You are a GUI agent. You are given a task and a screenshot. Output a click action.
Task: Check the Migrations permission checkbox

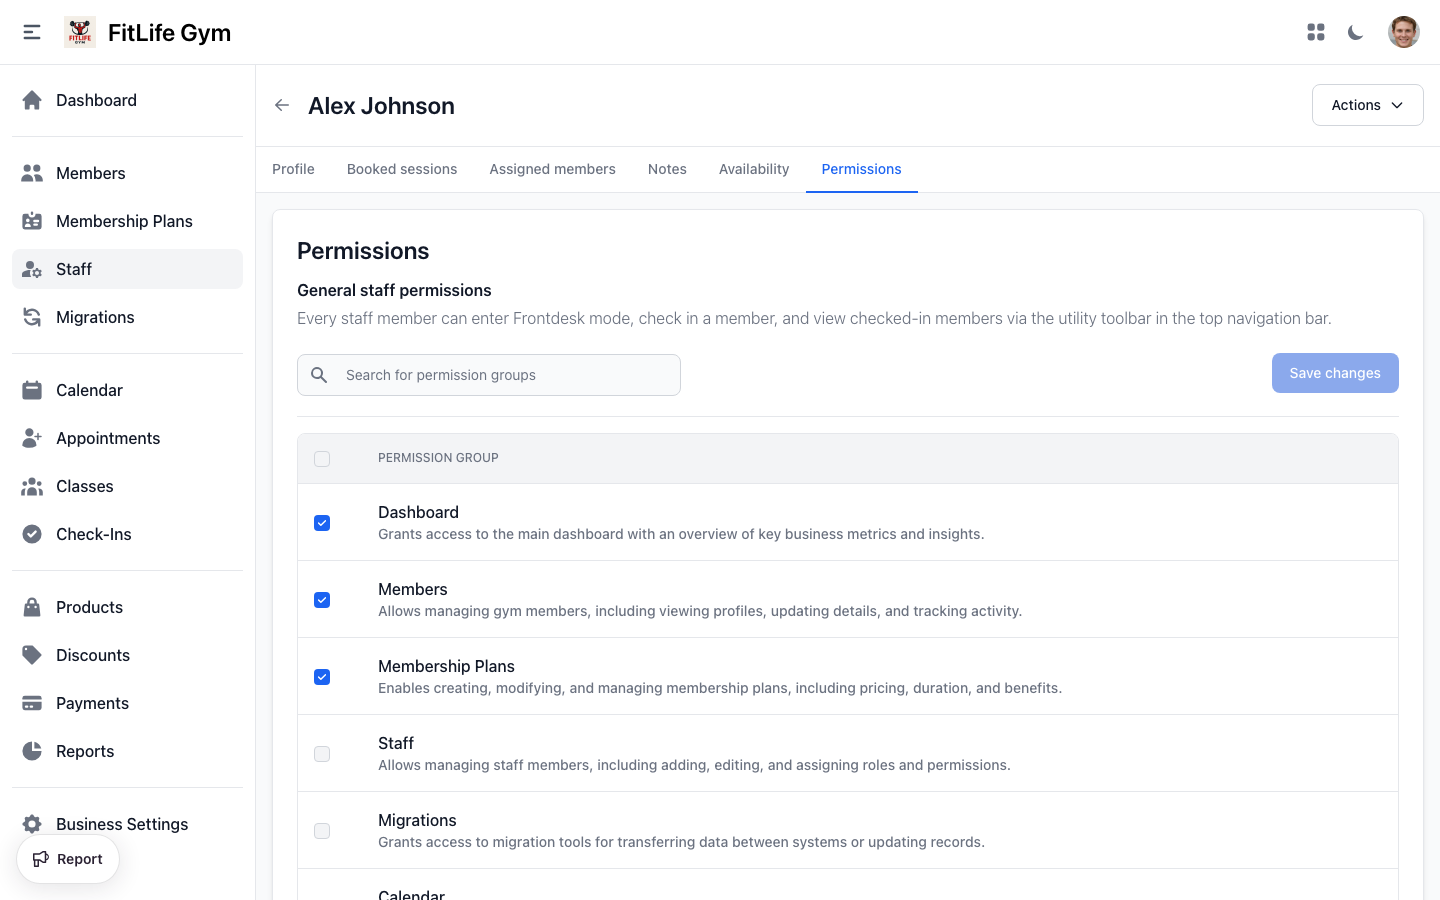click(322, 830)
